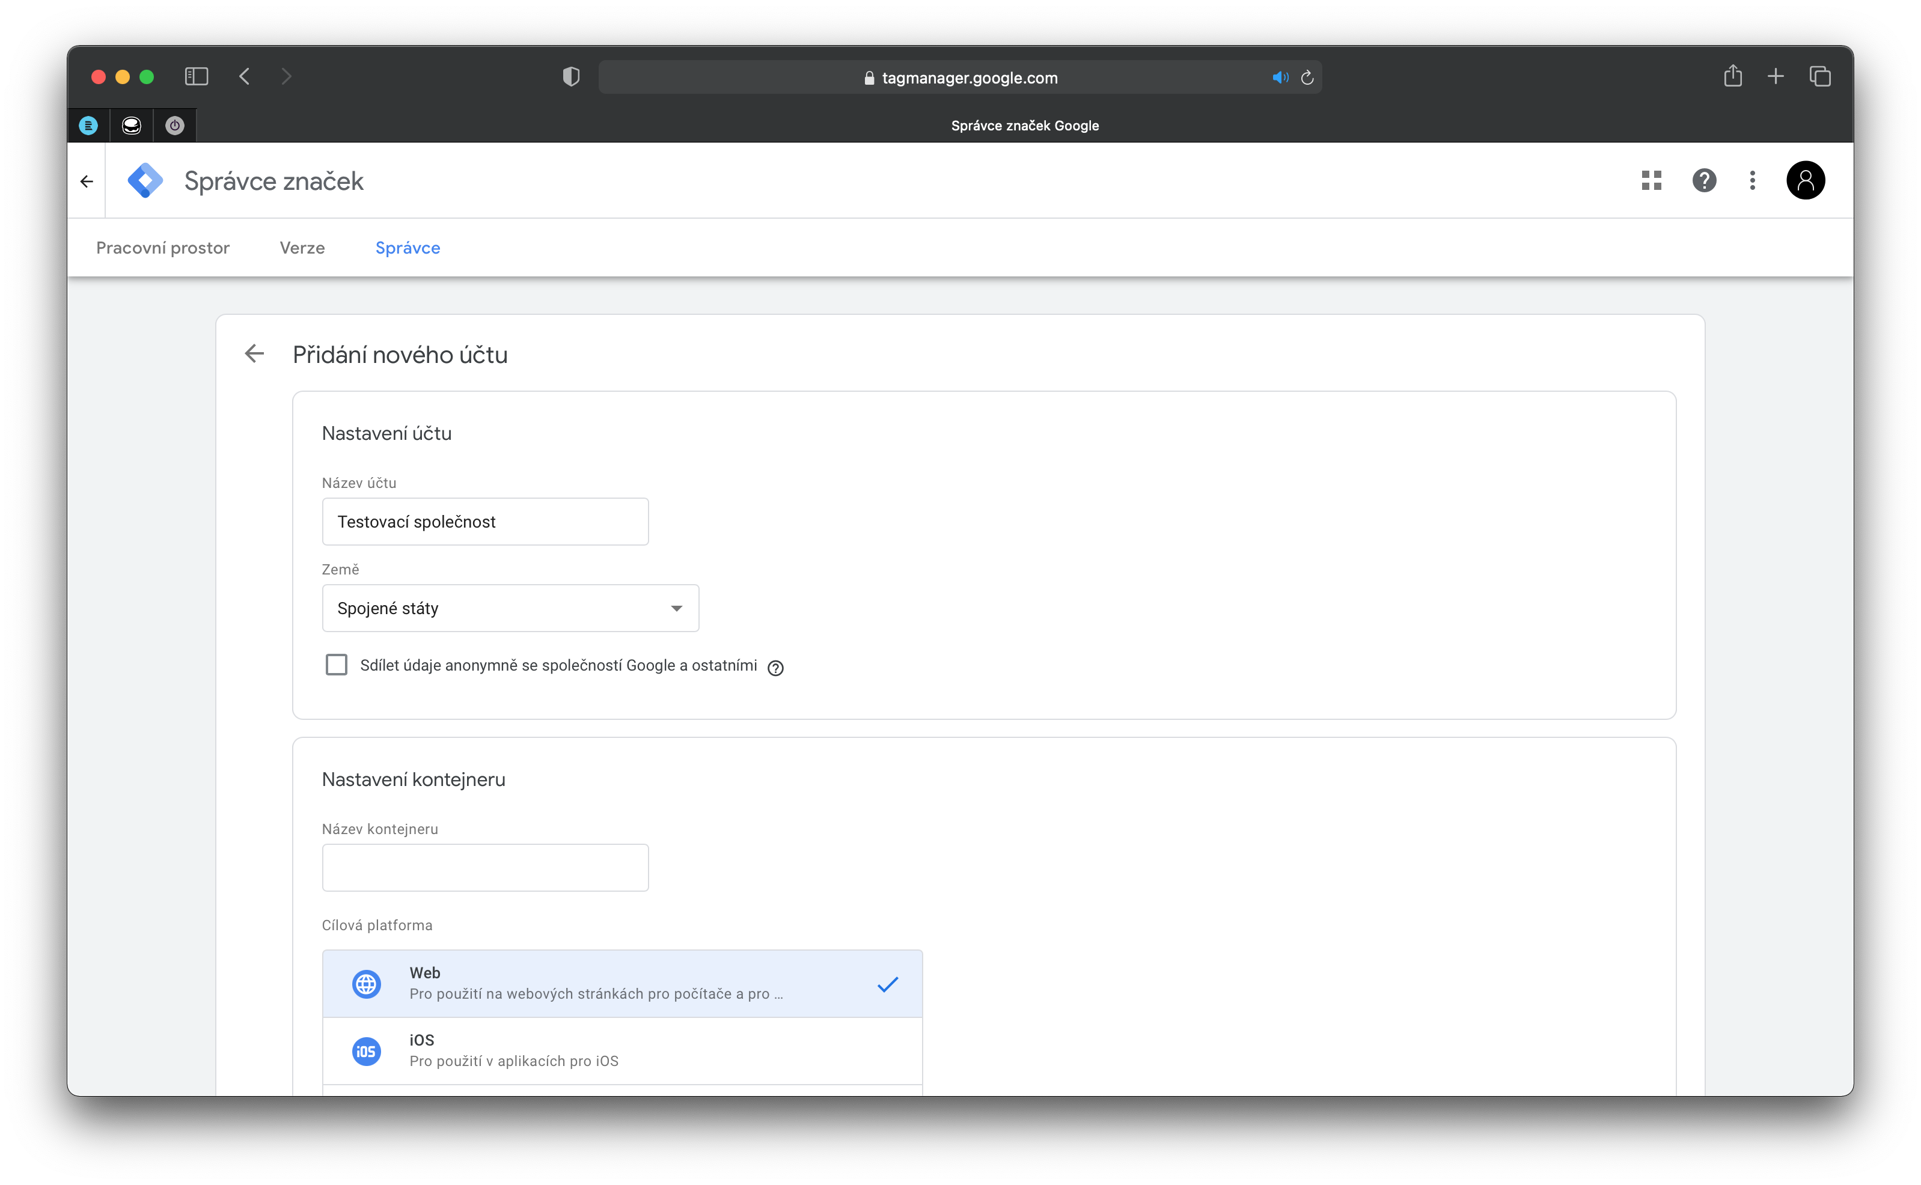This screenshot has height=1185, width=1921.
Task: Open the user account avatar
Action: (x=1805, y=180)
